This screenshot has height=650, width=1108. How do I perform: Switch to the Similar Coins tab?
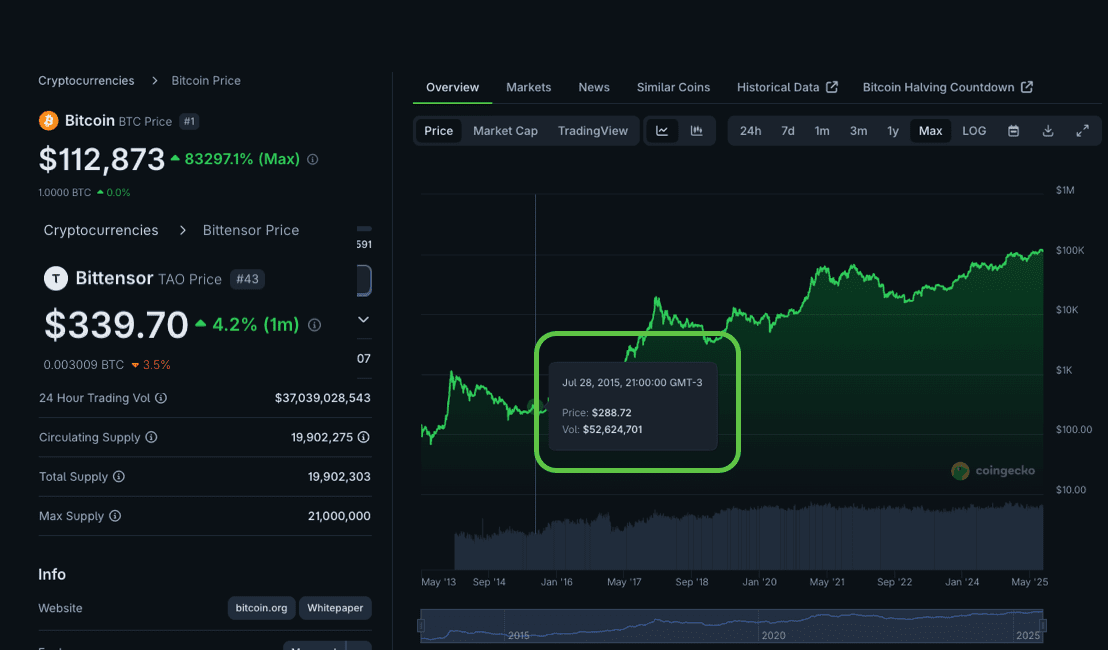click(673, 87)
